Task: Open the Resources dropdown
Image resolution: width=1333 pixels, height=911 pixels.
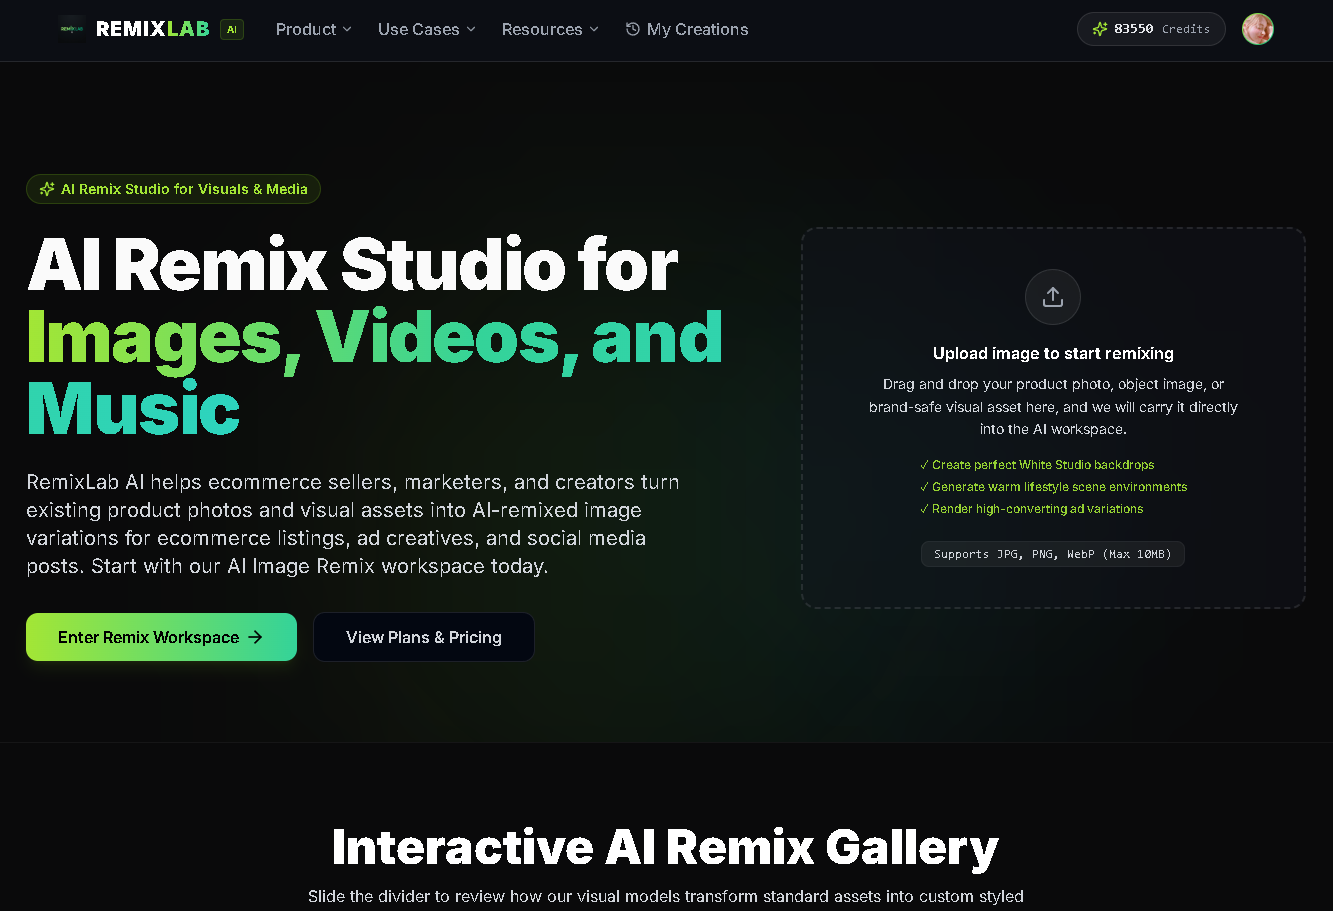Action: [x=550, y=29]
